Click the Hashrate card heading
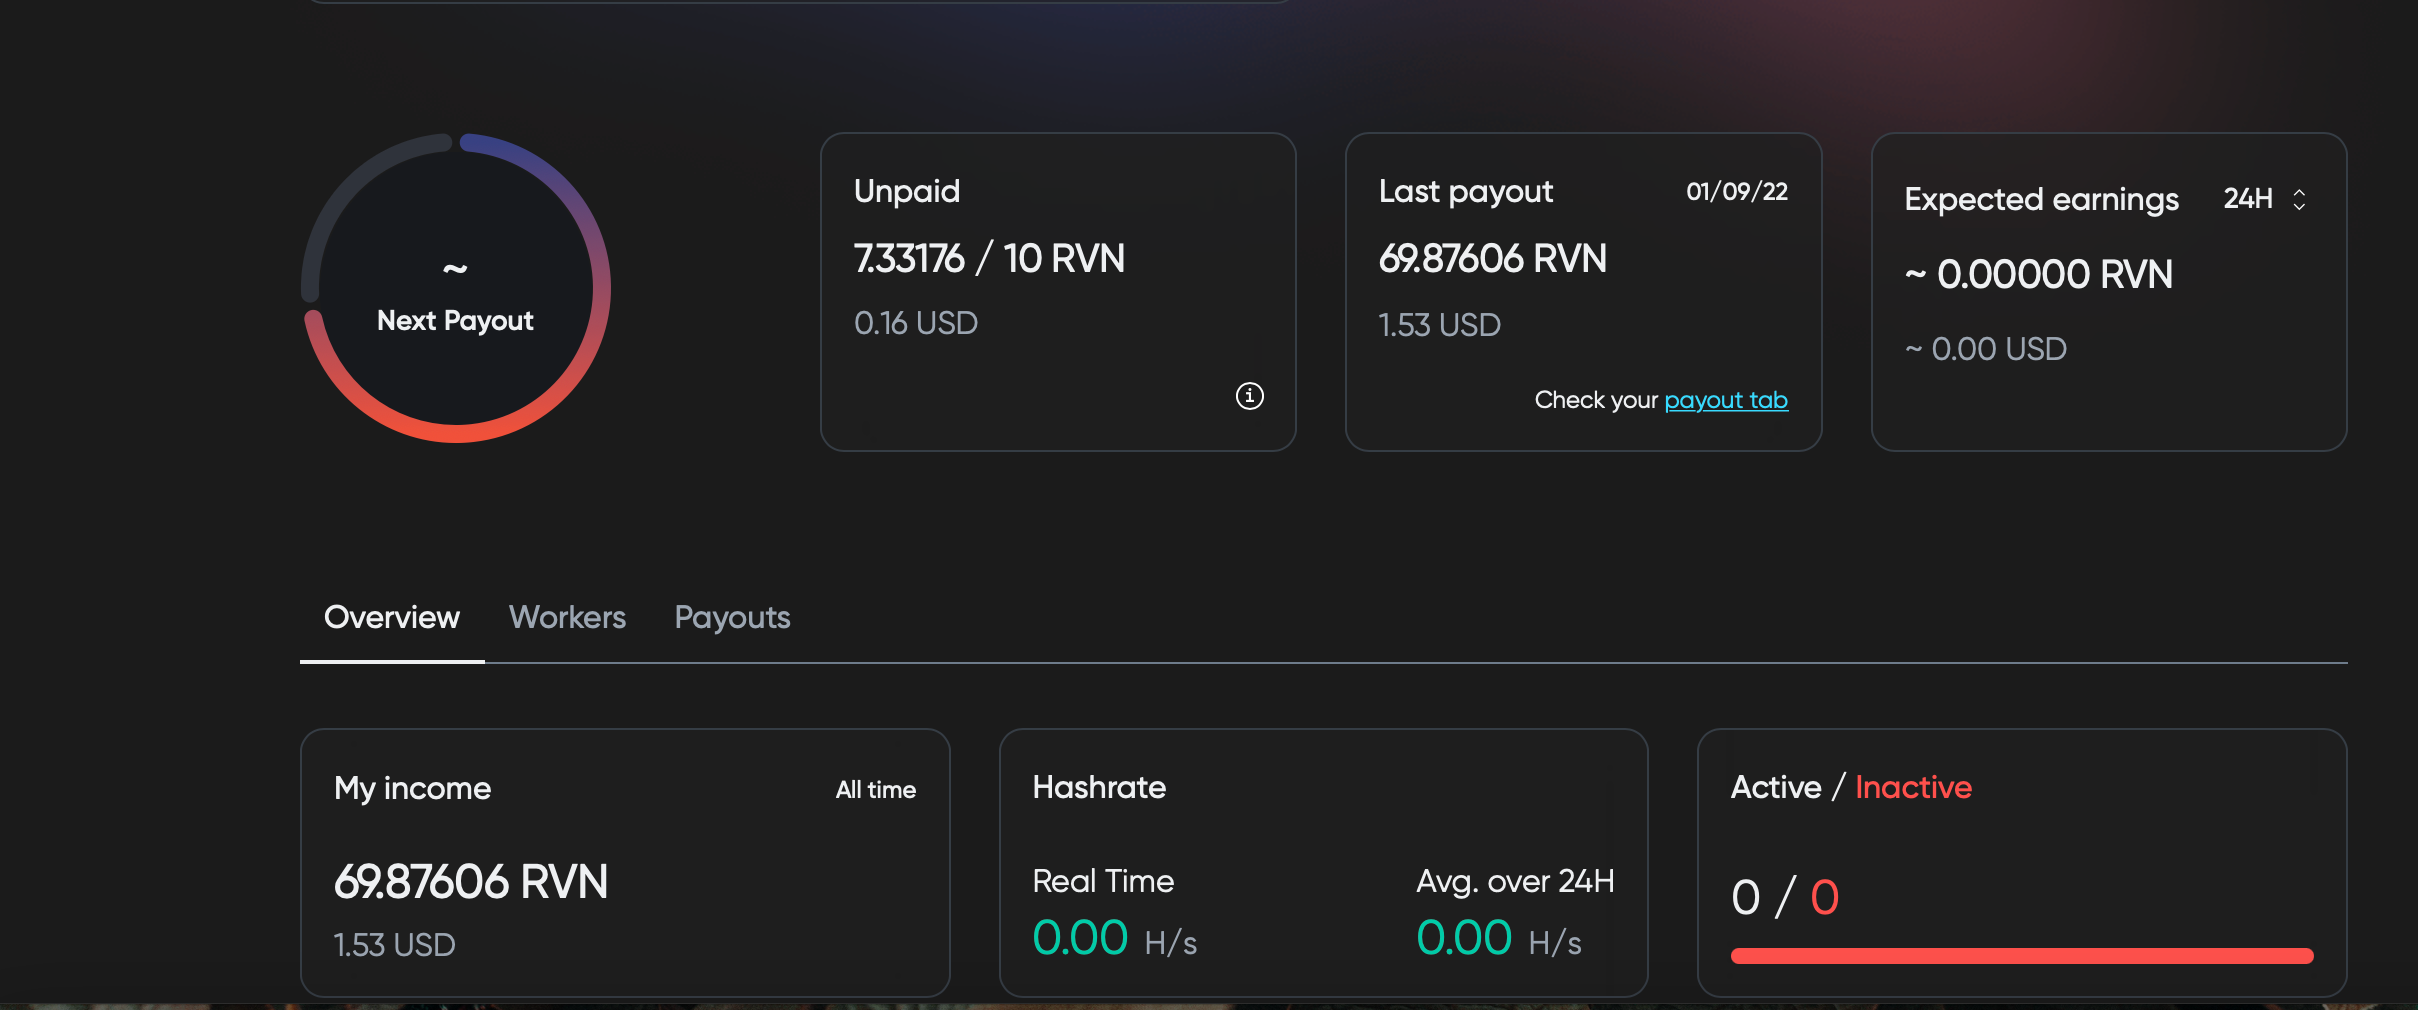The image size is (2418, 1010). pyautogui.click(x=1099, y=787)
